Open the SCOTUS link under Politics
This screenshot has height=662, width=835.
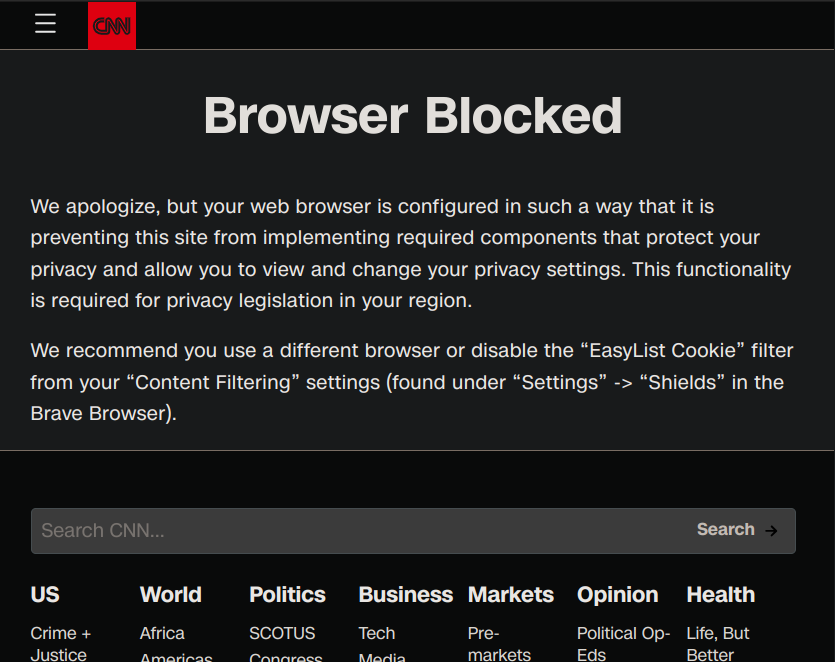click(282, 634)
